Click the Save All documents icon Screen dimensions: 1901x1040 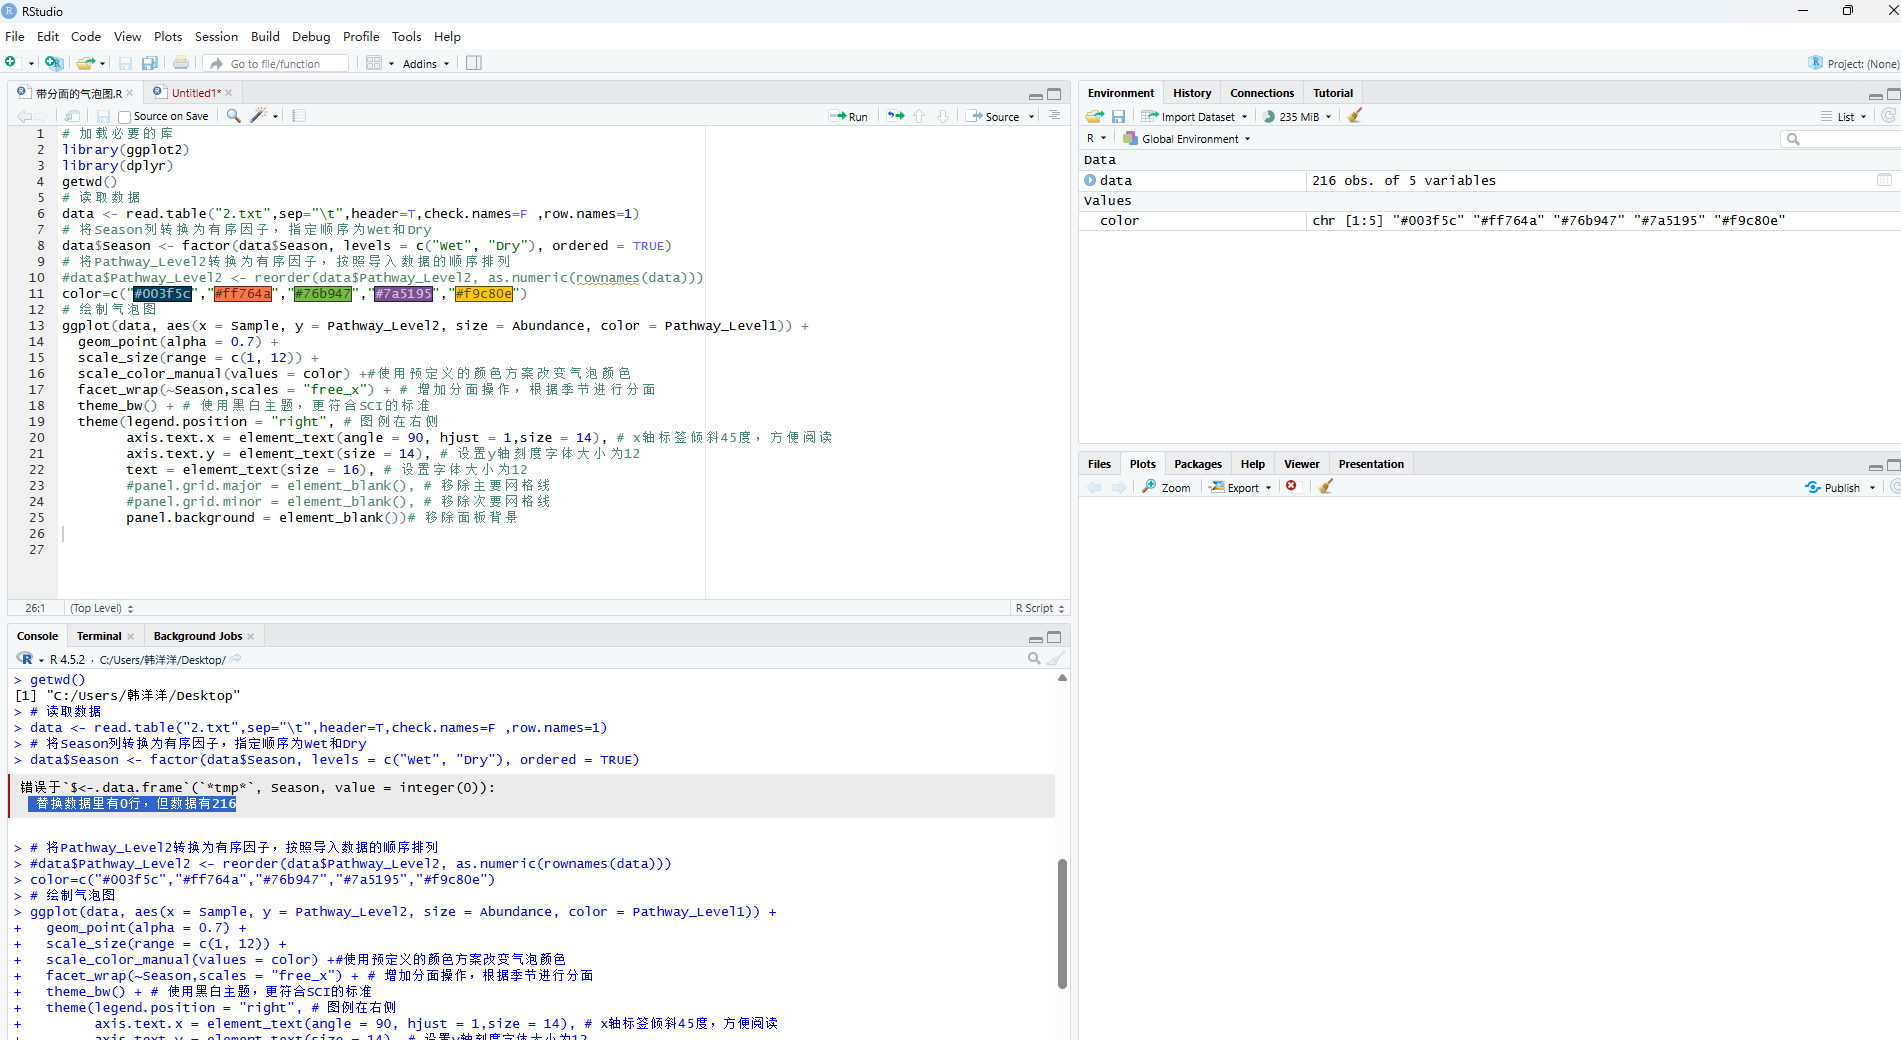(150, 63)
